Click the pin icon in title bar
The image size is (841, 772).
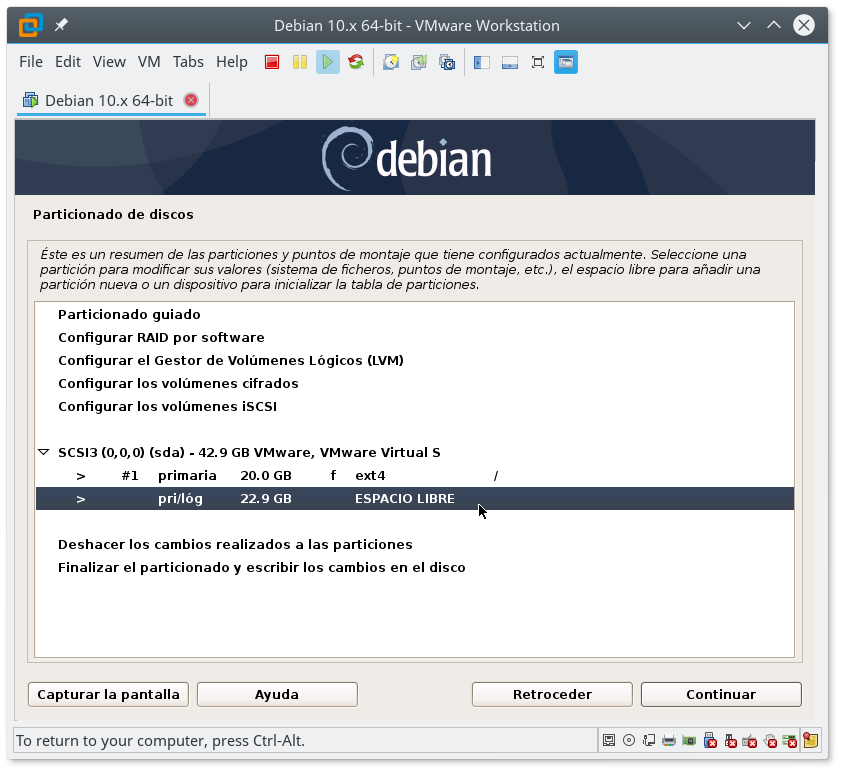coord(61,25)
